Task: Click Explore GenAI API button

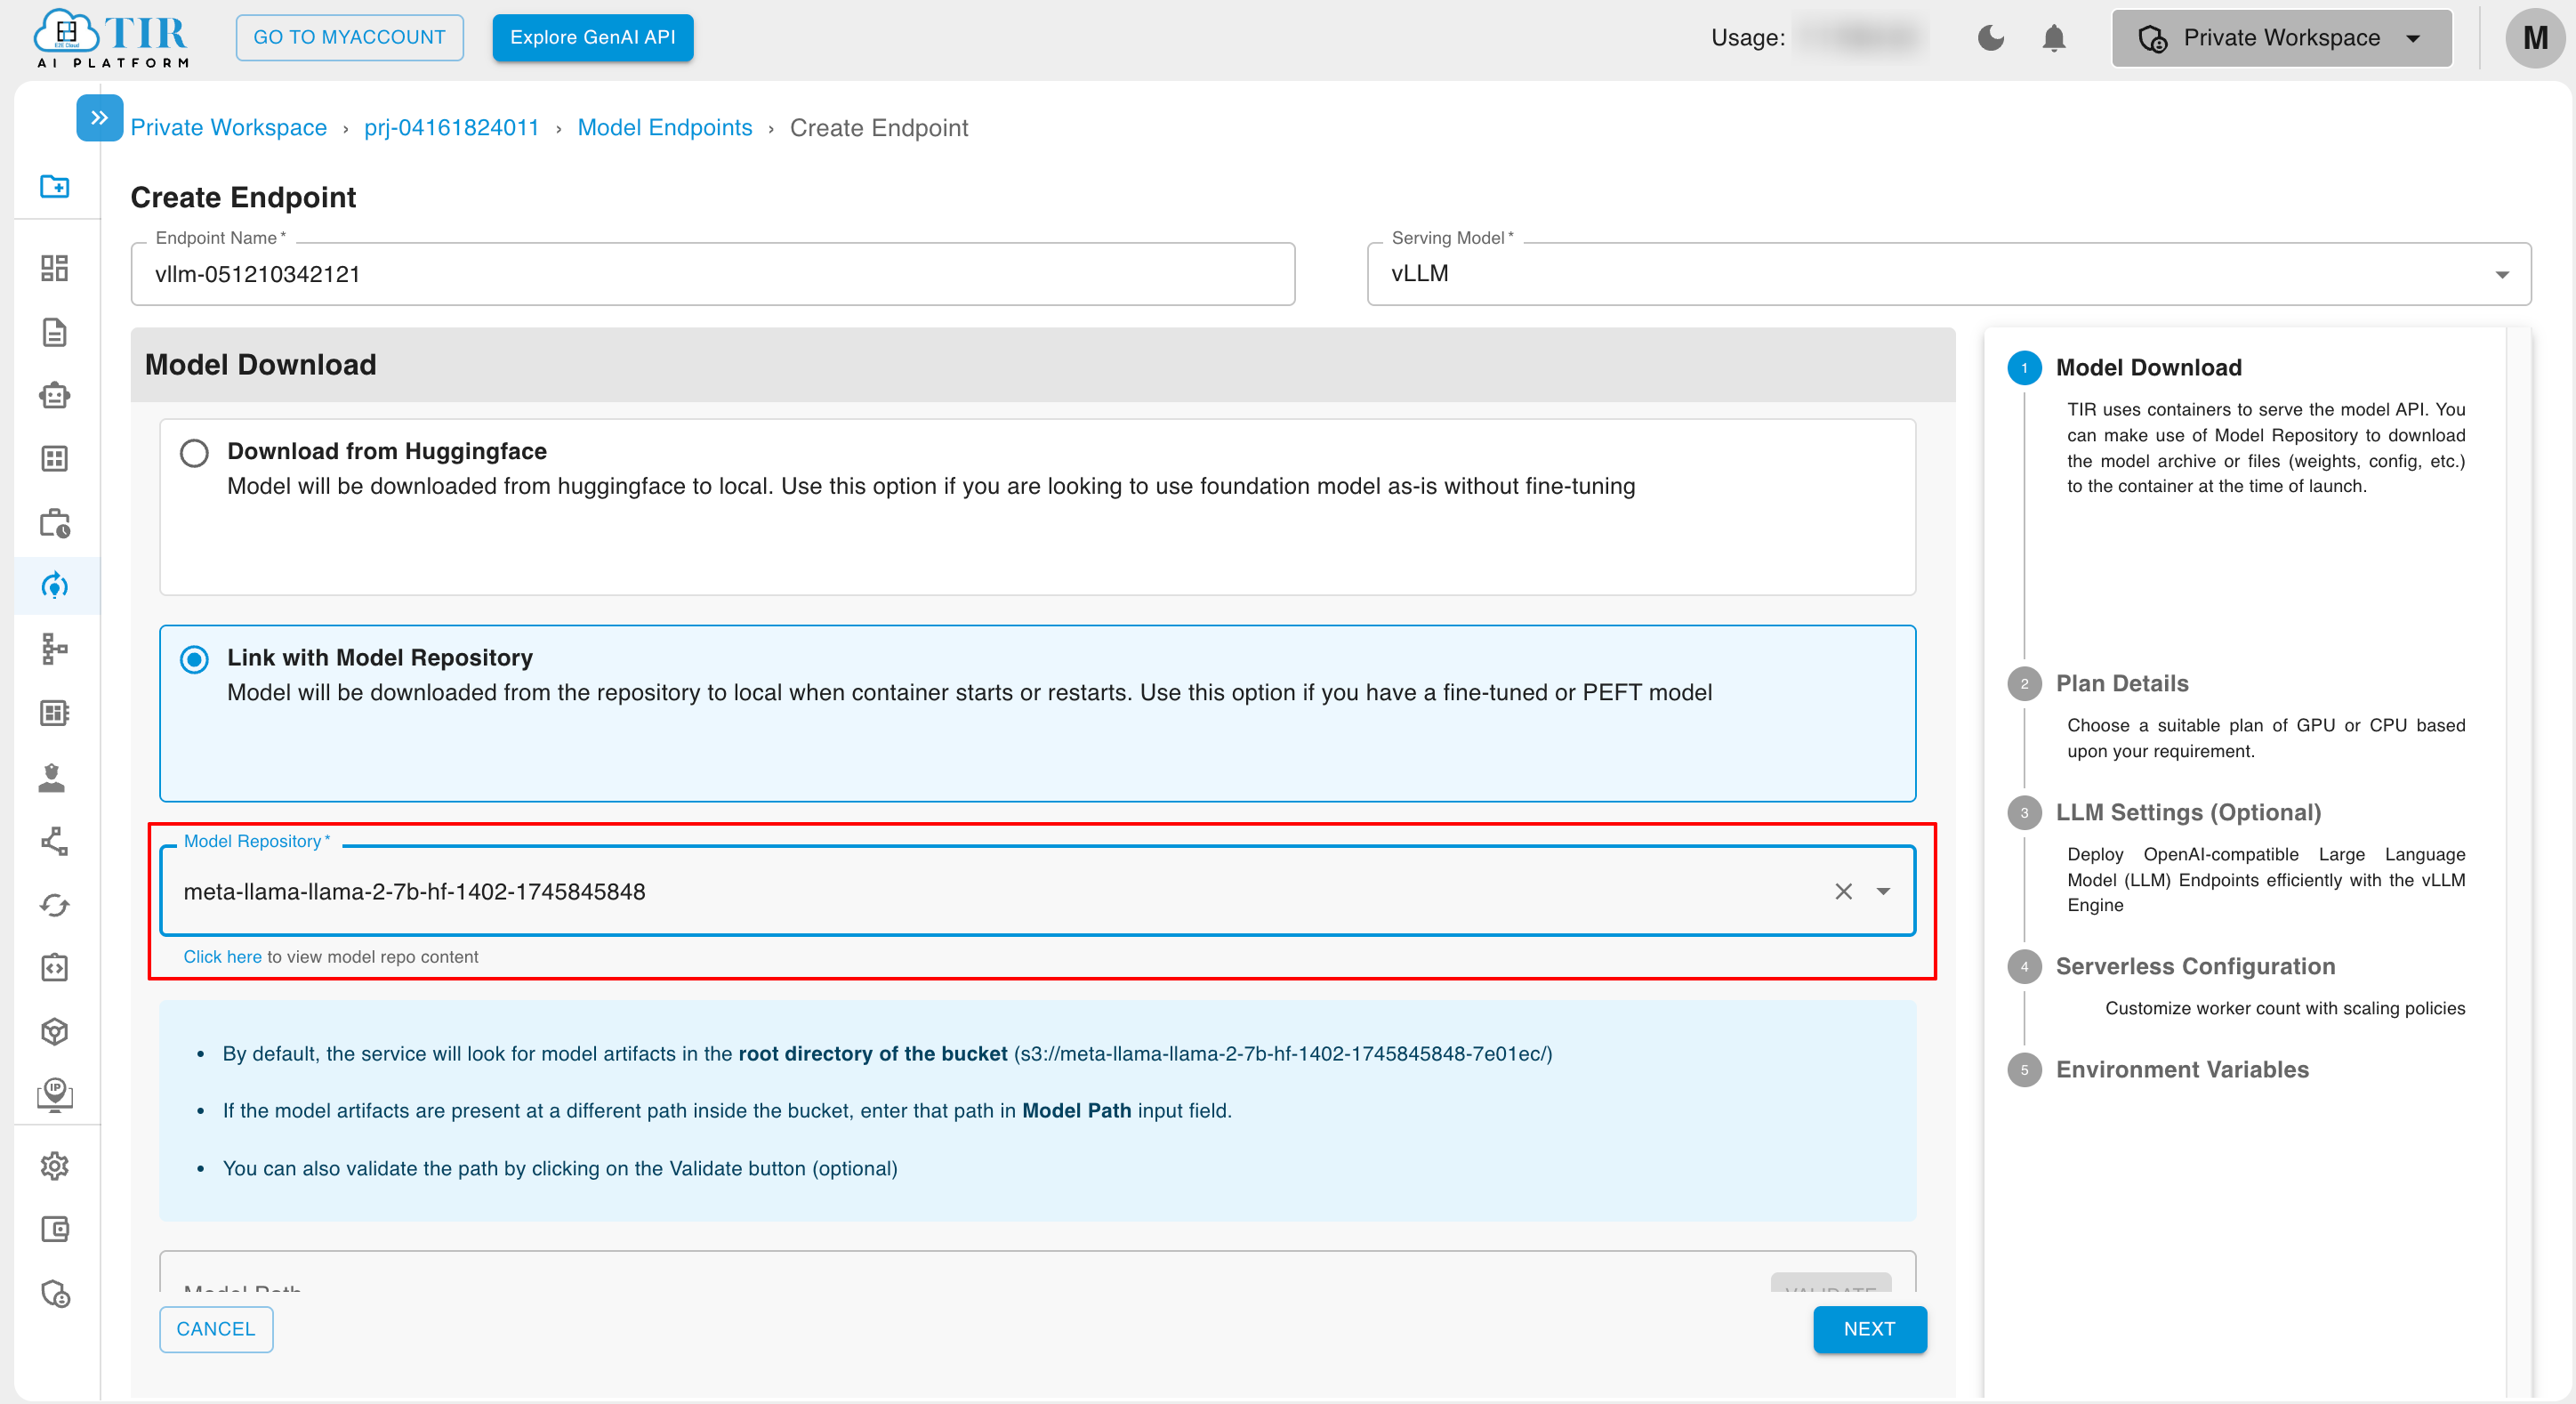Action: click(x=593, y=38)
